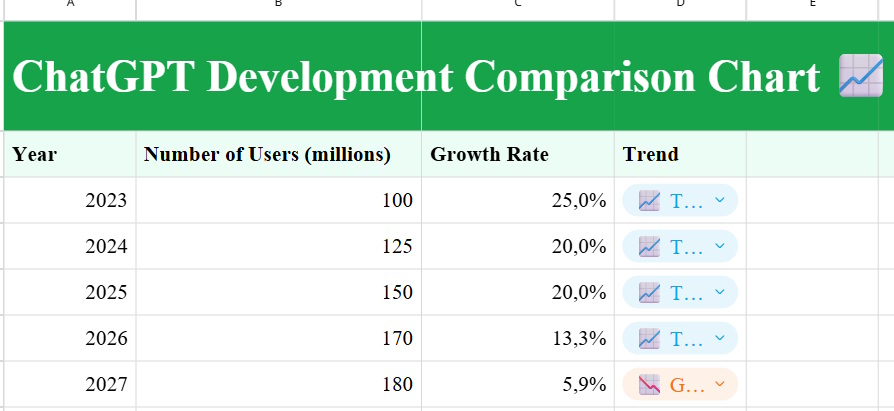The width and height of the screenshot is (894, 411).
Task: Select the growth rate cell 13,3%
Action: click(x=518, y=338)
